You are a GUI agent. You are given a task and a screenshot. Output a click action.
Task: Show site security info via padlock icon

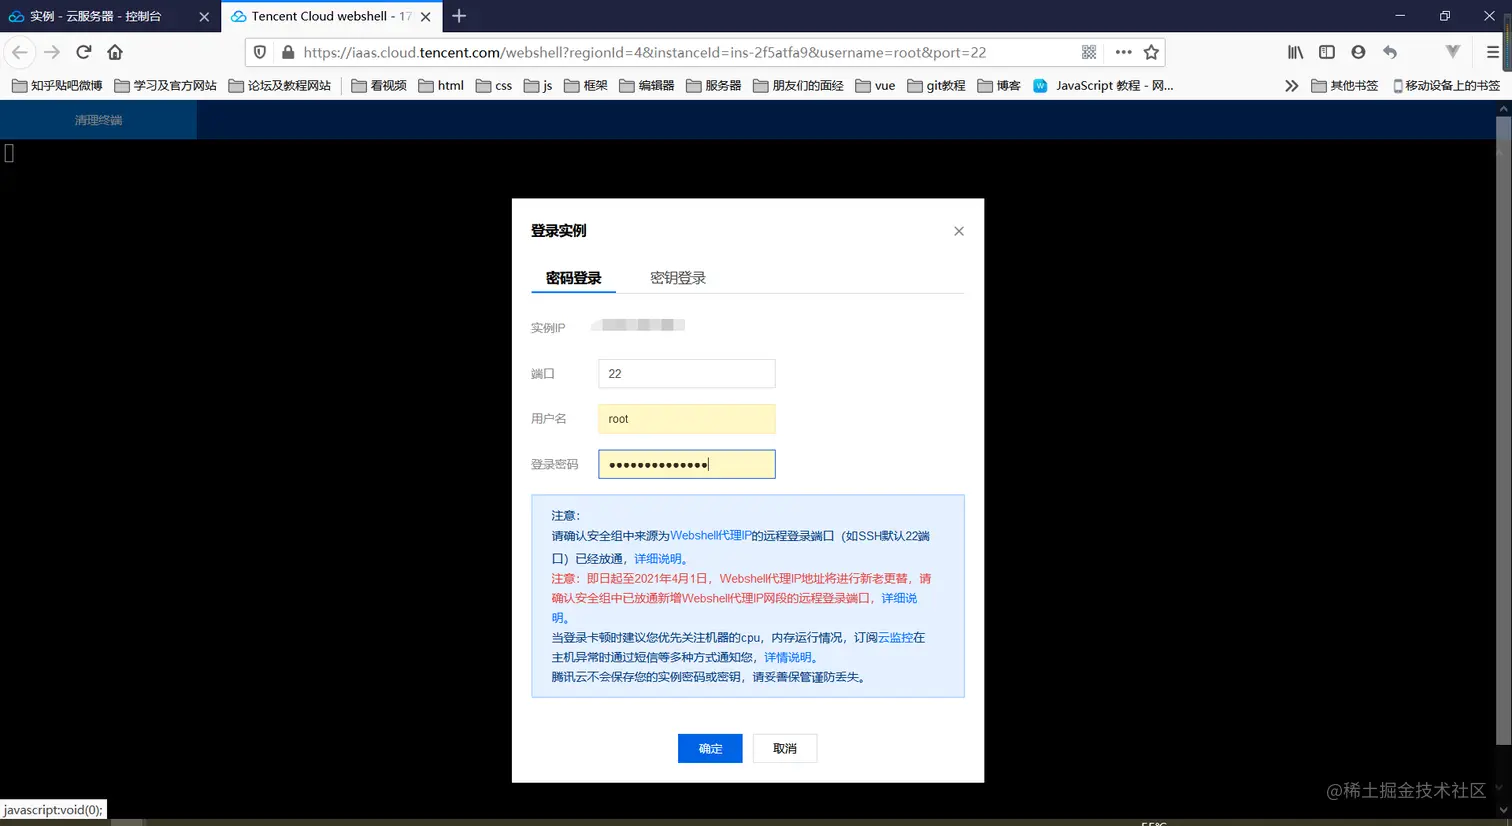point(288,52)
